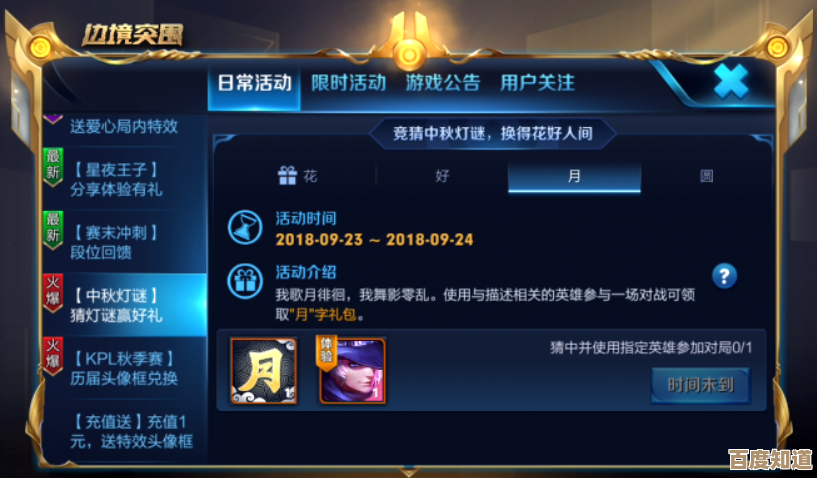Click the red 火爆 badge beside 中秋灯谜
The width and height of the screenshot is (817, 478).
click(53, 293)
